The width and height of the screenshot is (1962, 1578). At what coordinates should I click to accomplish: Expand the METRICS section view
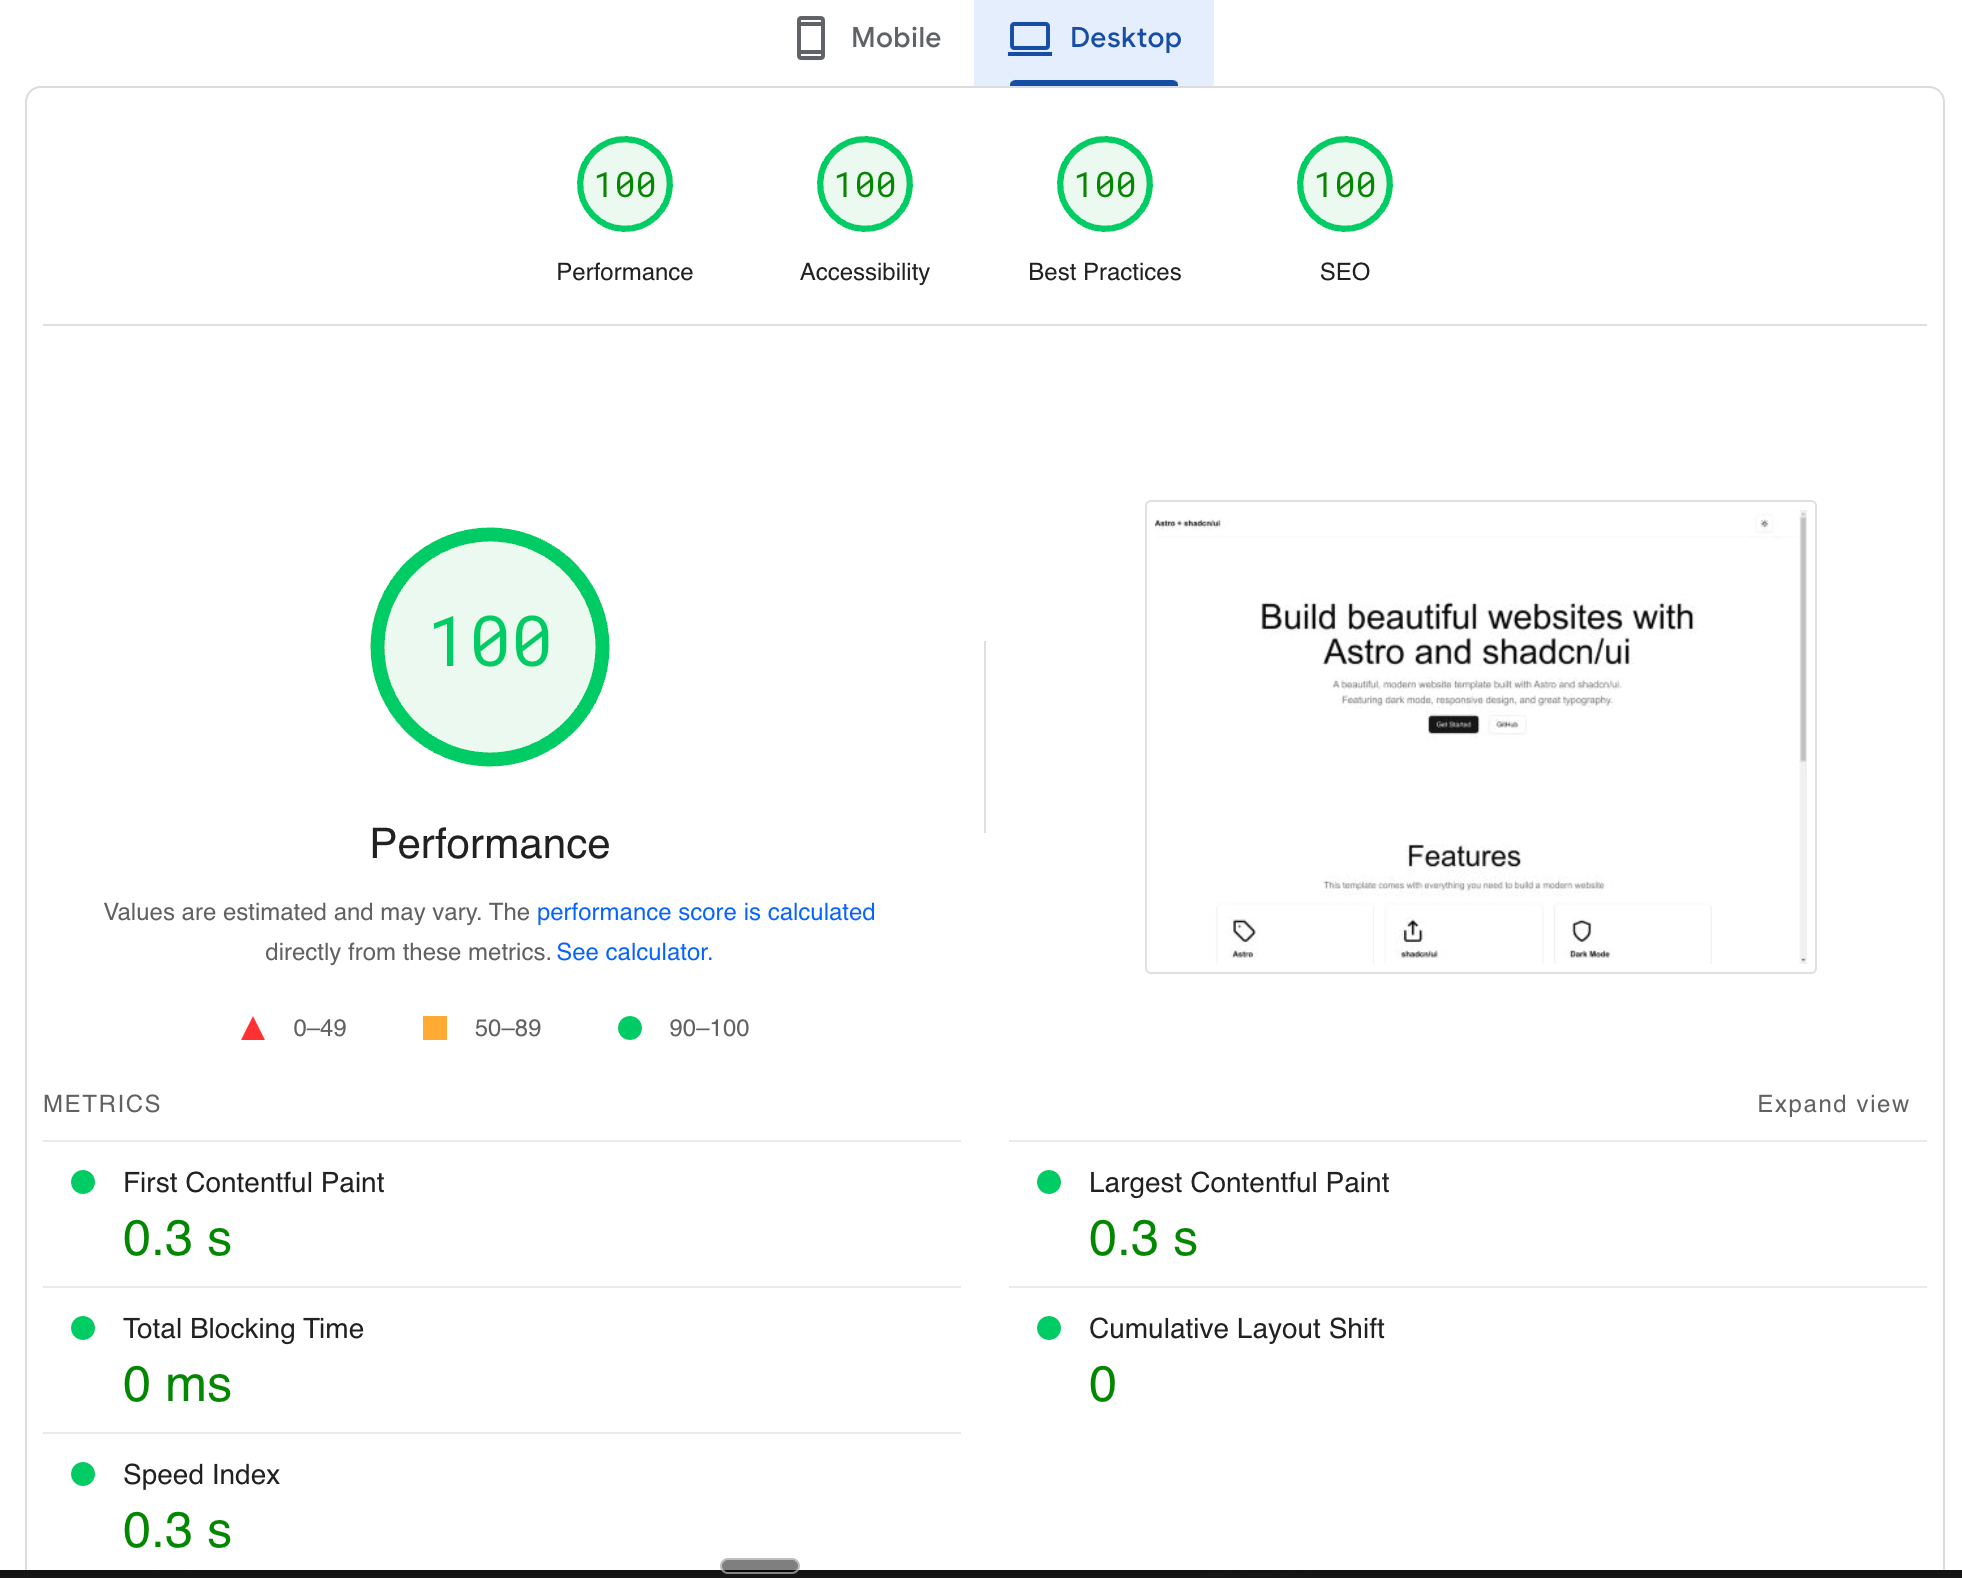click(x=1835, y=1103)
